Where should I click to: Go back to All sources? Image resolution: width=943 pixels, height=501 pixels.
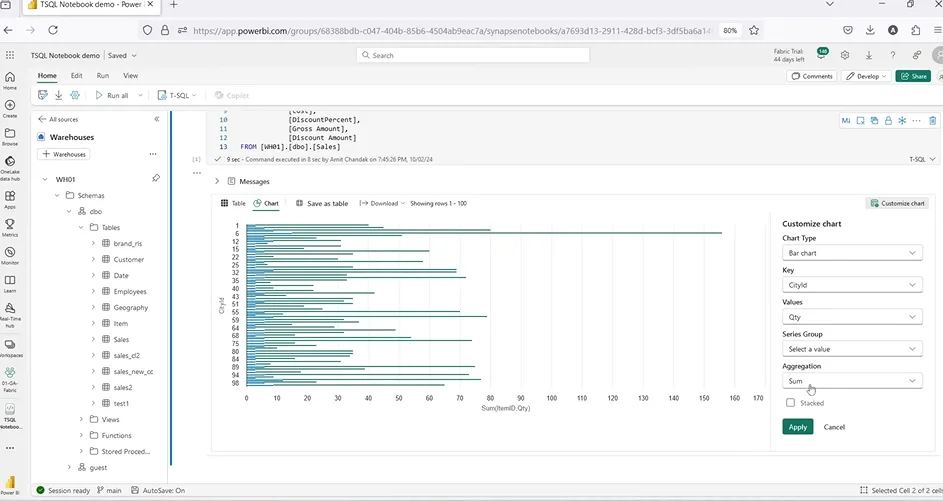tap(58, 119)
